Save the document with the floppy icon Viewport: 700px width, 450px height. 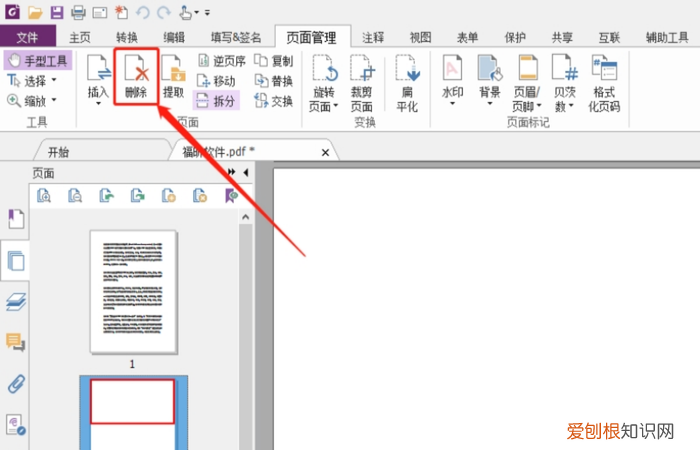tap(57, 12)
